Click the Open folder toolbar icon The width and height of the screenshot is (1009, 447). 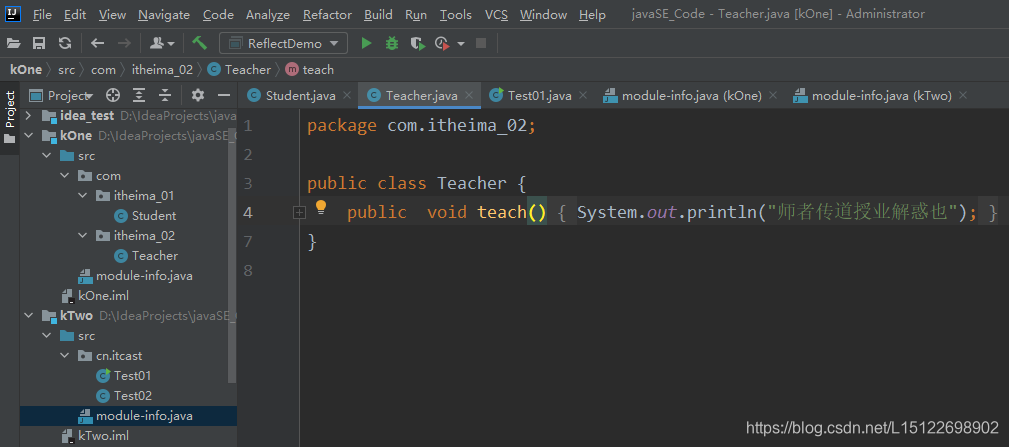pyautogui.click(x=14, y=43)
